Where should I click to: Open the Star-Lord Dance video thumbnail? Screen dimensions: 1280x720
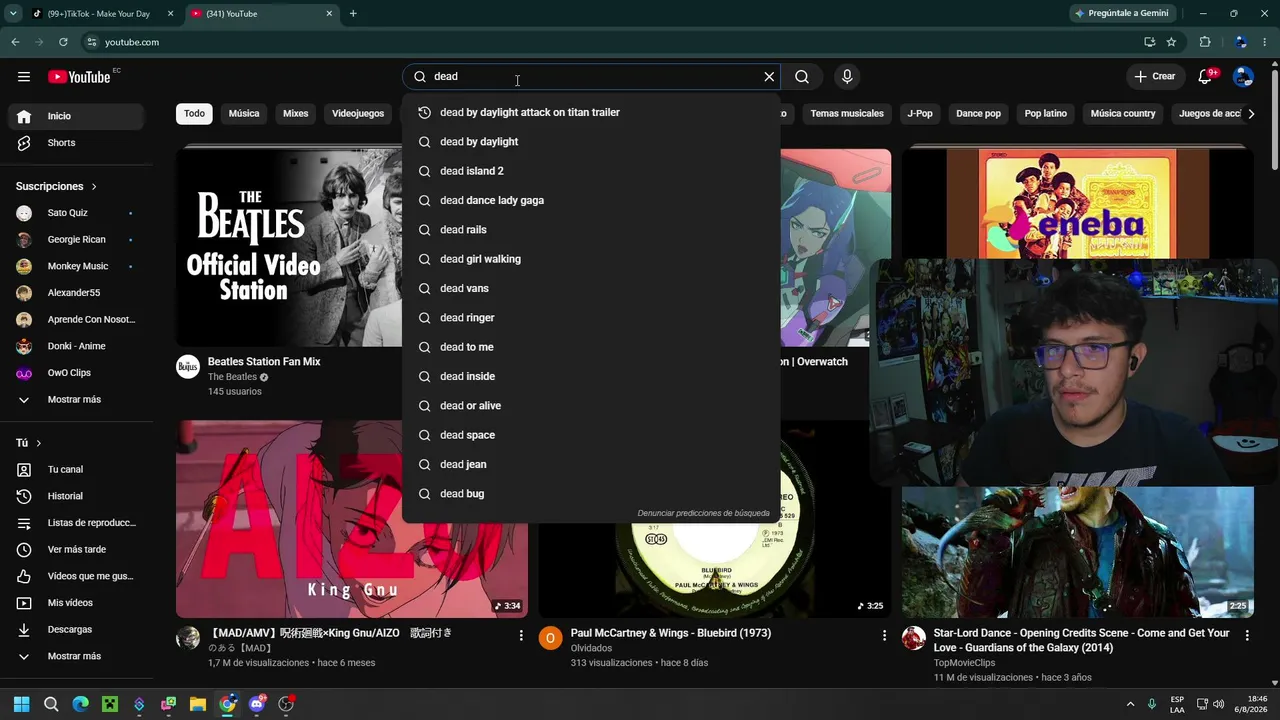point(1078,552)
